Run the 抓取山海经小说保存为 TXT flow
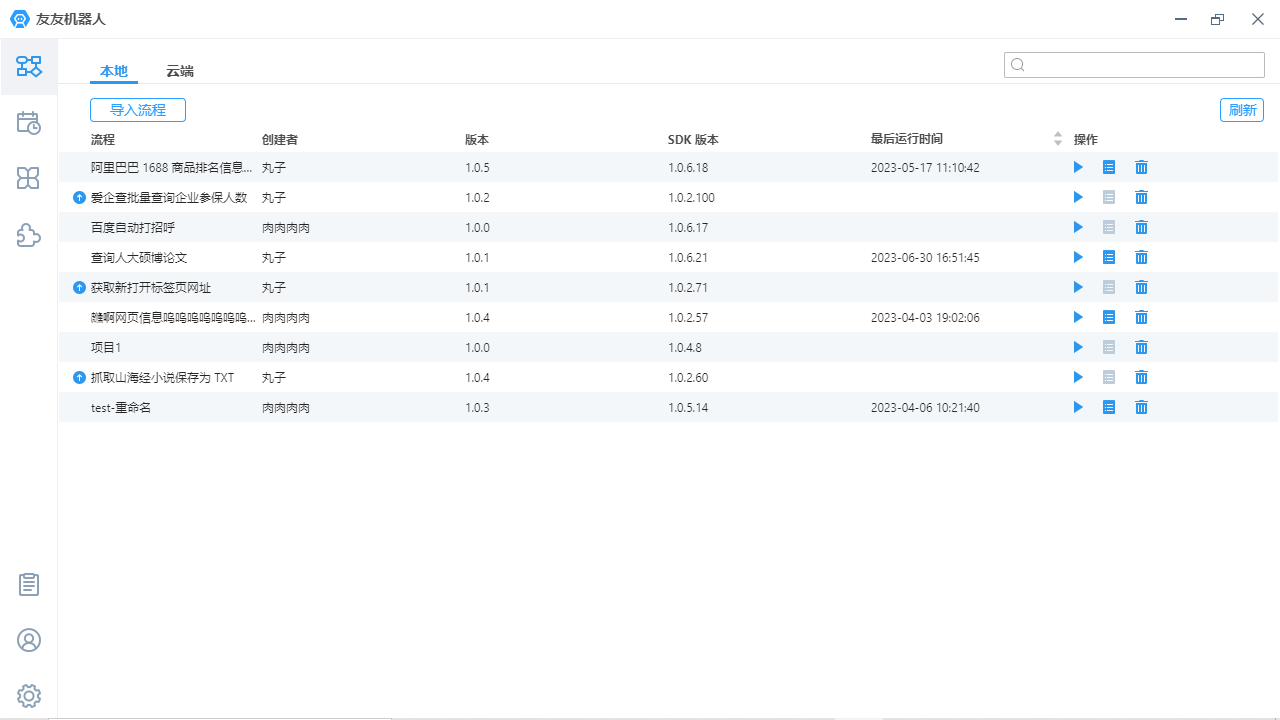This screenshot has width=1280, height=720. (x=1078, y=377)
